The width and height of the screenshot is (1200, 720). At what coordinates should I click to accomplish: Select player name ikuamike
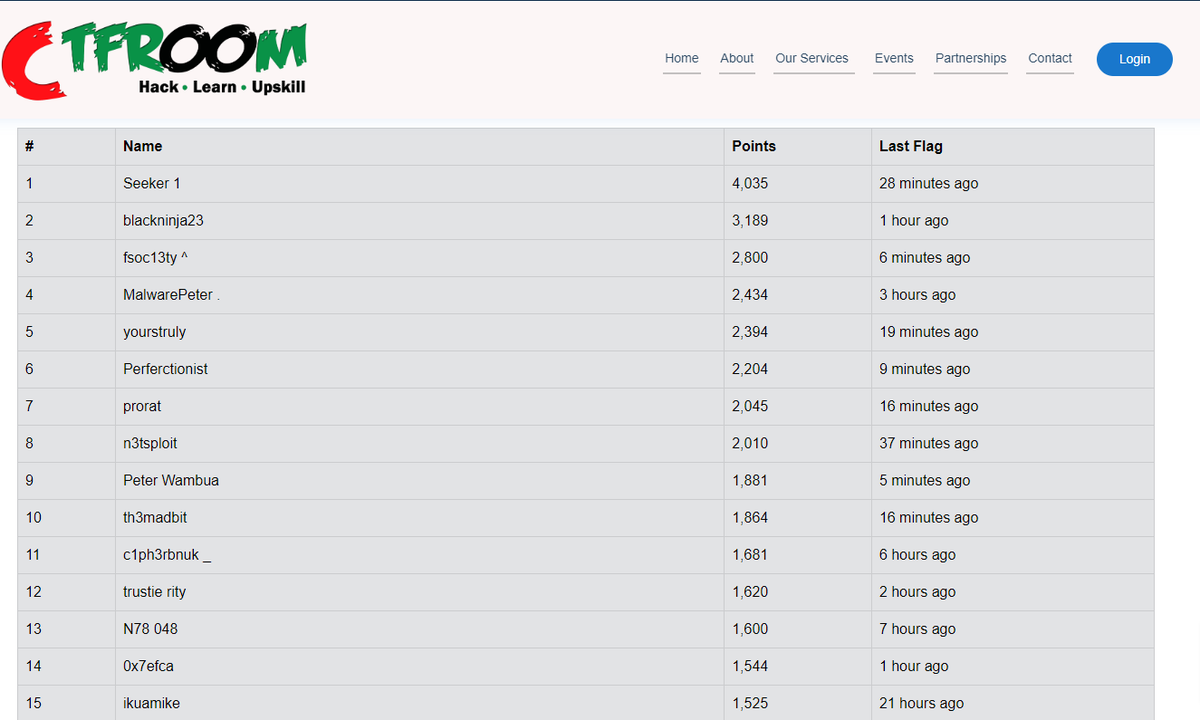coord(152,703)
